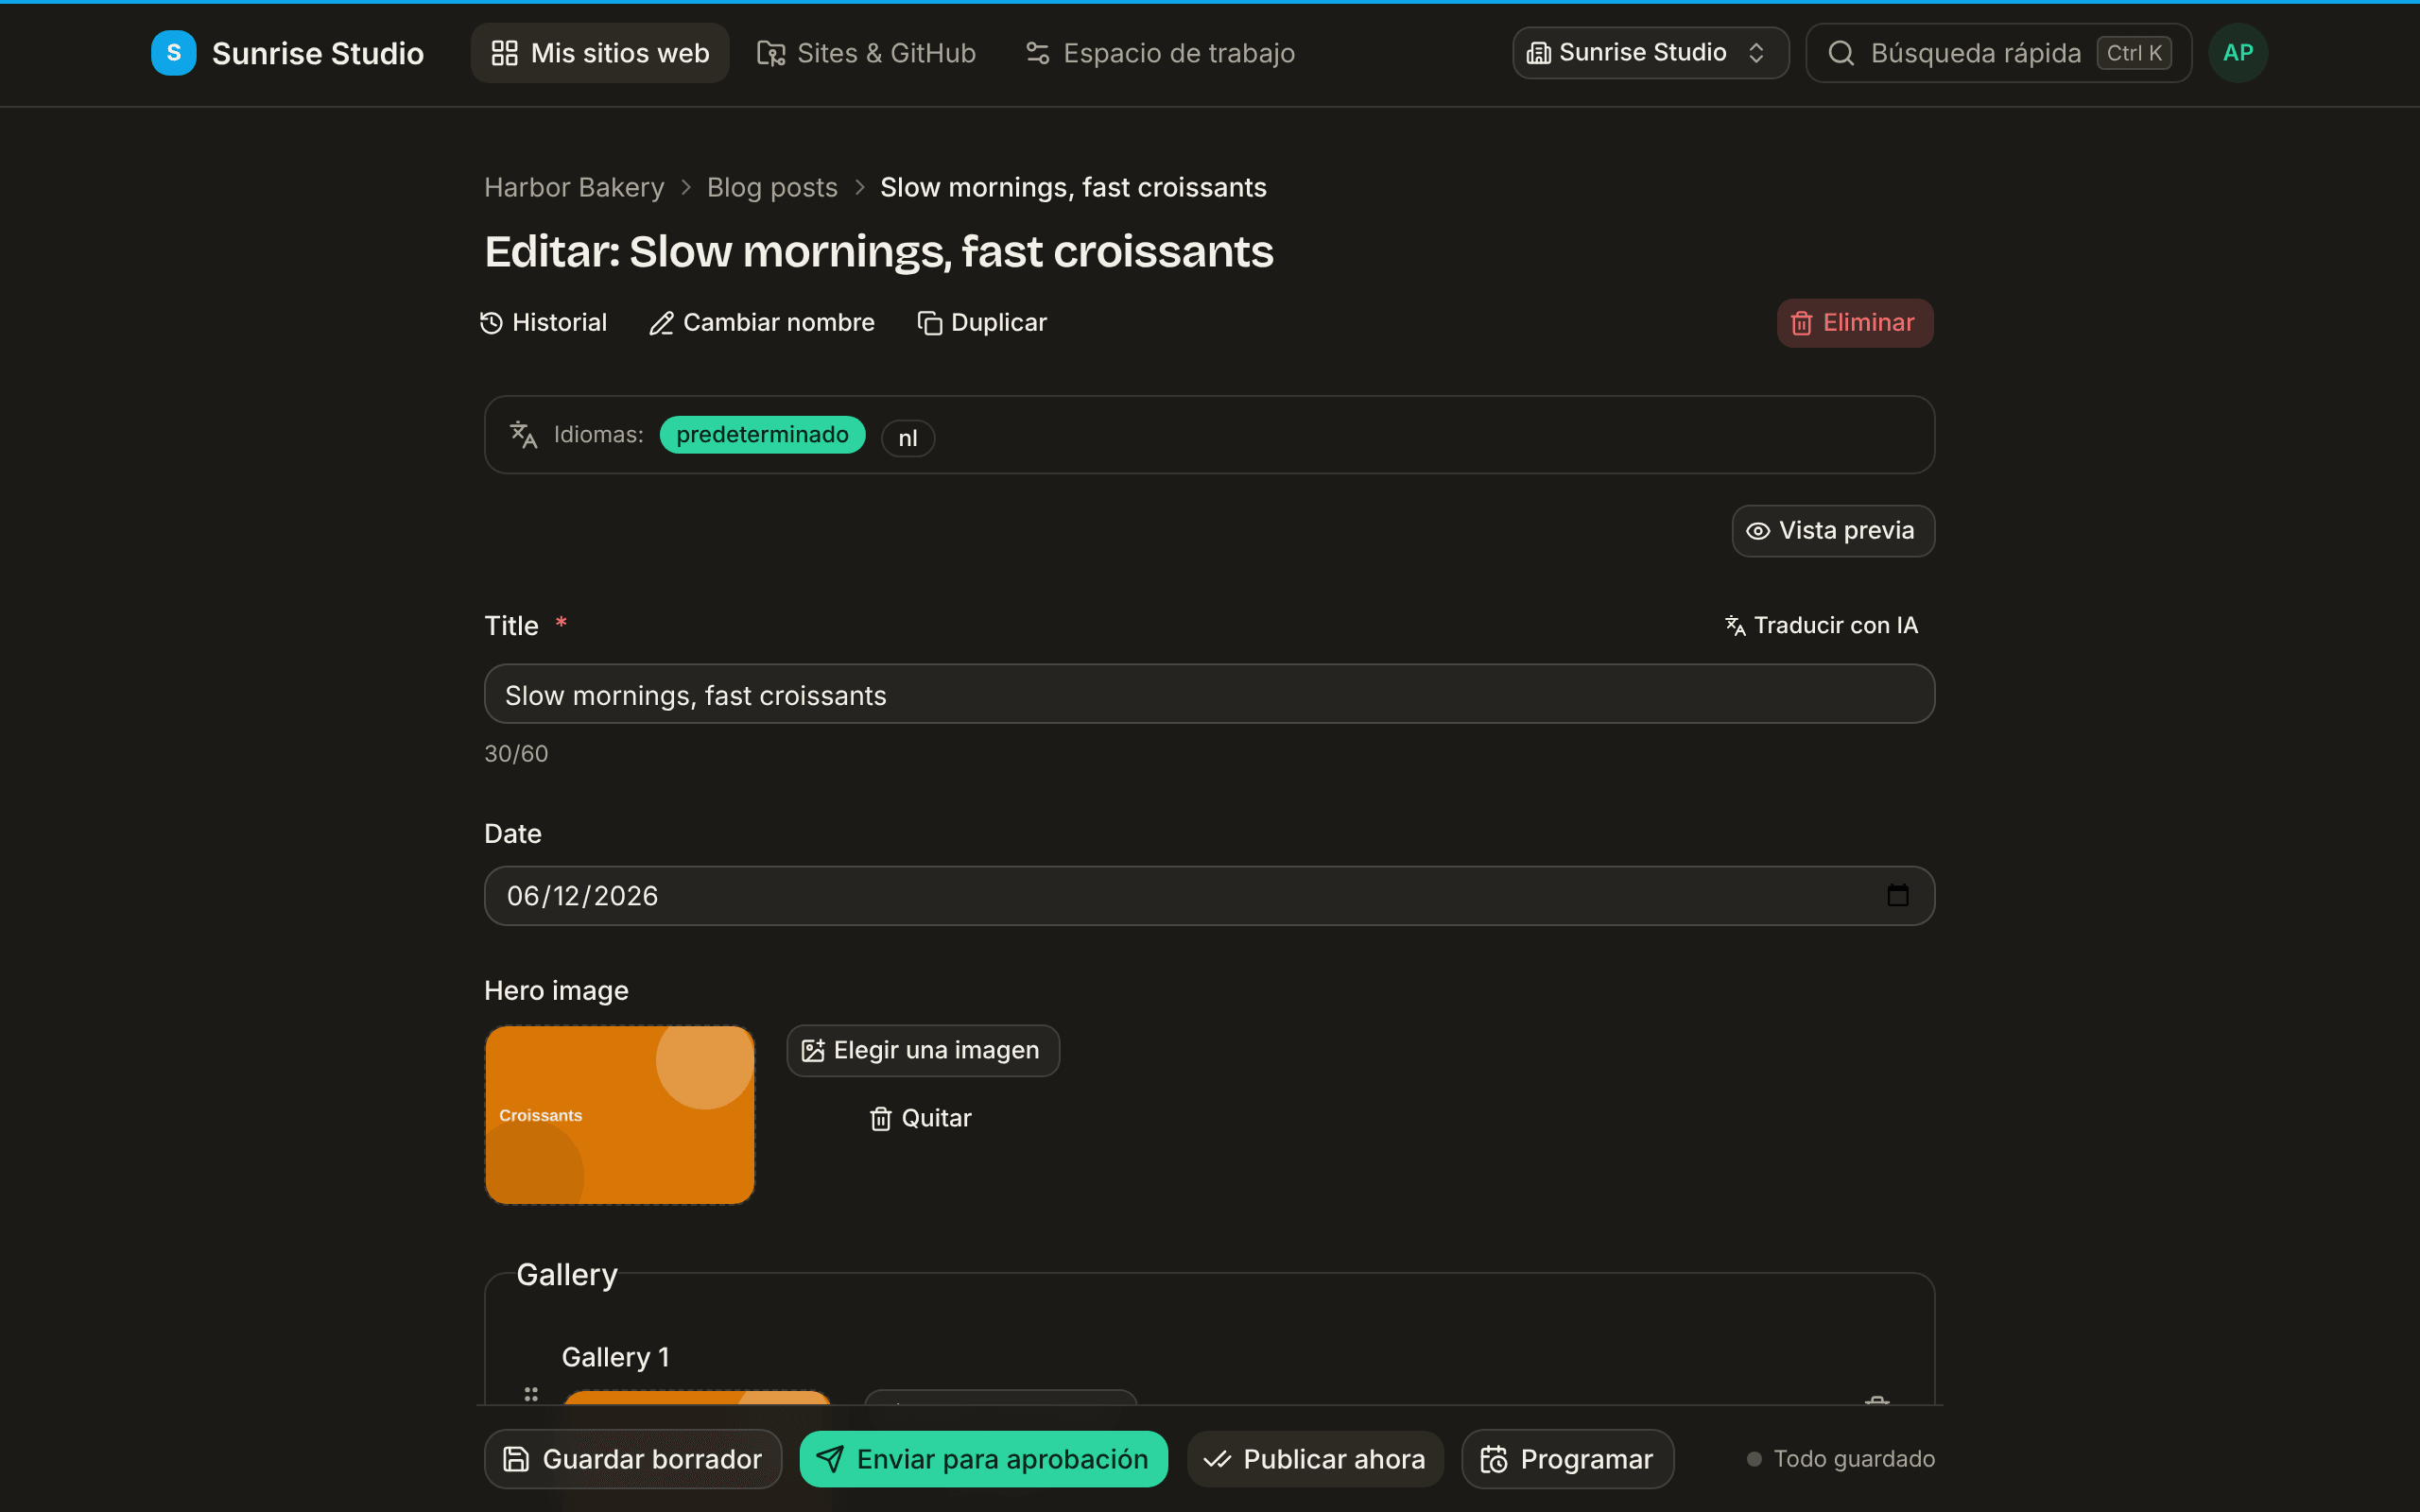This screenshot has height=1512, width=2420.
Task: Click Cambiar nombre to rename post
Action: point(762,322)
